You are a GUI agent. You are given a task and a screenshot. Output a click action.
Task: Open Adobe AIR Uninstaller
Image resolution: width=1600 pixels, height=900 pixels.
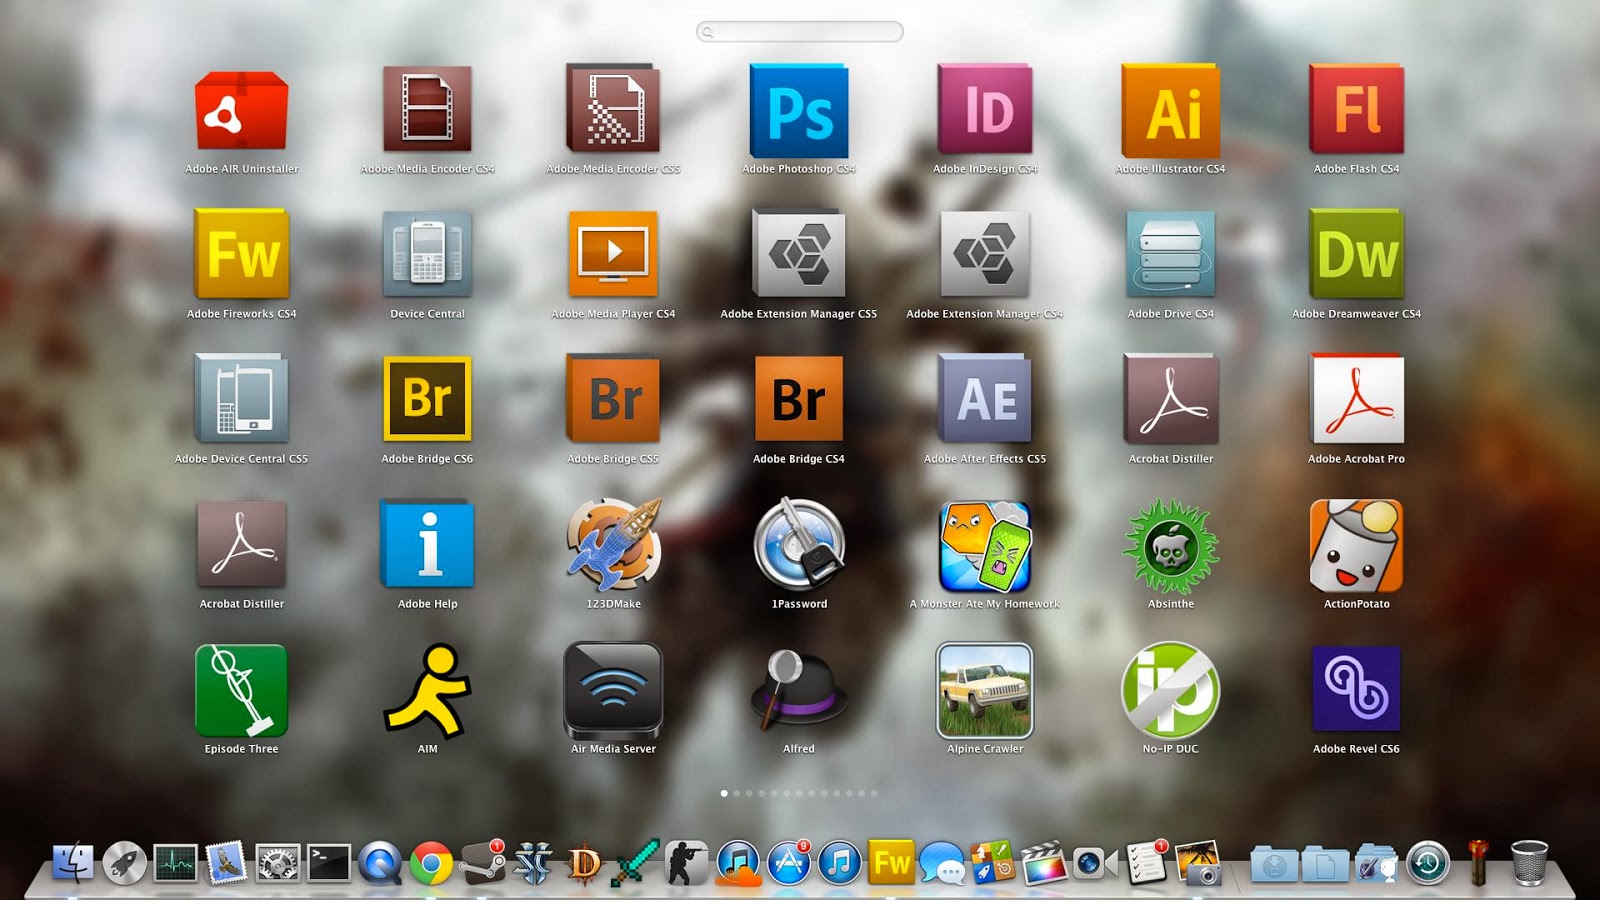click(x=241, y=110)
